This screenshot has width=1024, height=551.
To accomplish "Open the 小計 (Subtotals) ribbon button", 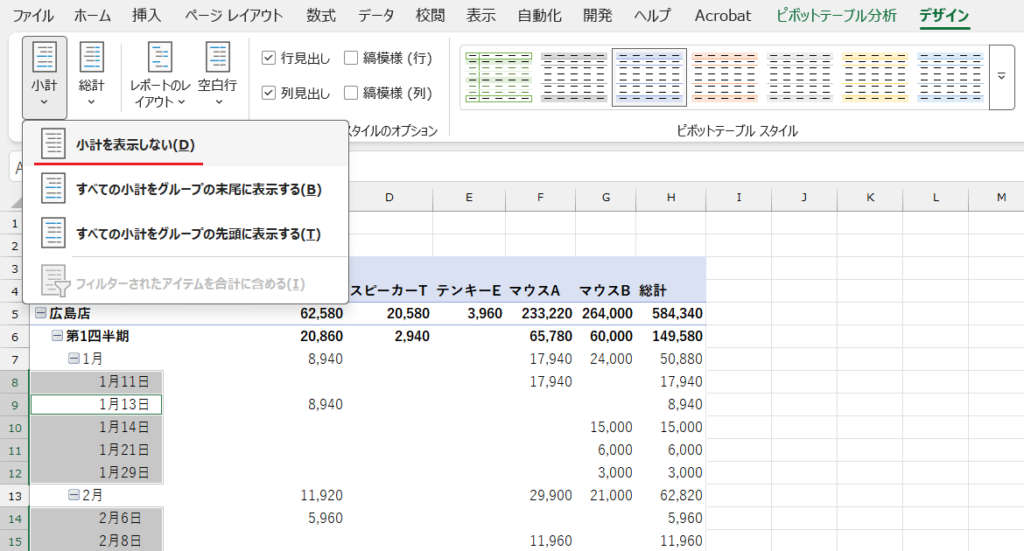I will coord(44,76).
